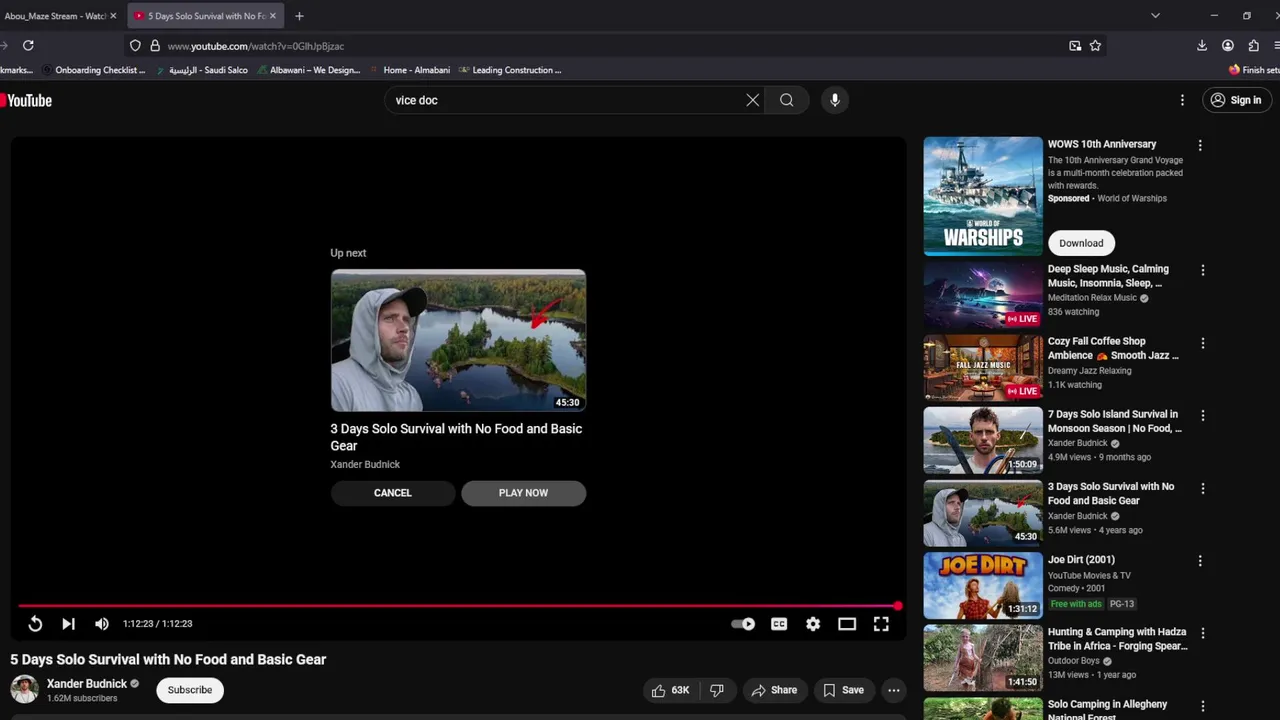1280x720 pixels.
Task: Share this video
Action: [x=774, y=690]
